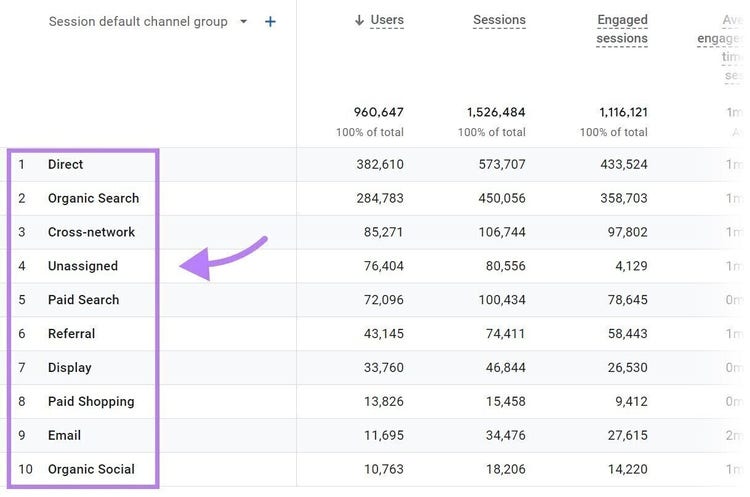
Task: Click total users value 960,647
Action: (x=378, y=112)
